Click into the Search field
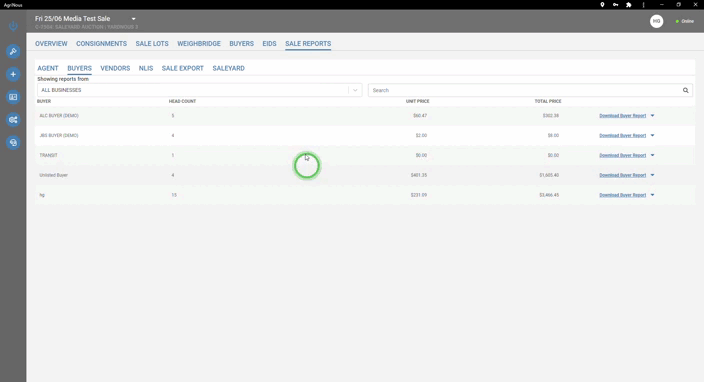 tap(524, 90)
